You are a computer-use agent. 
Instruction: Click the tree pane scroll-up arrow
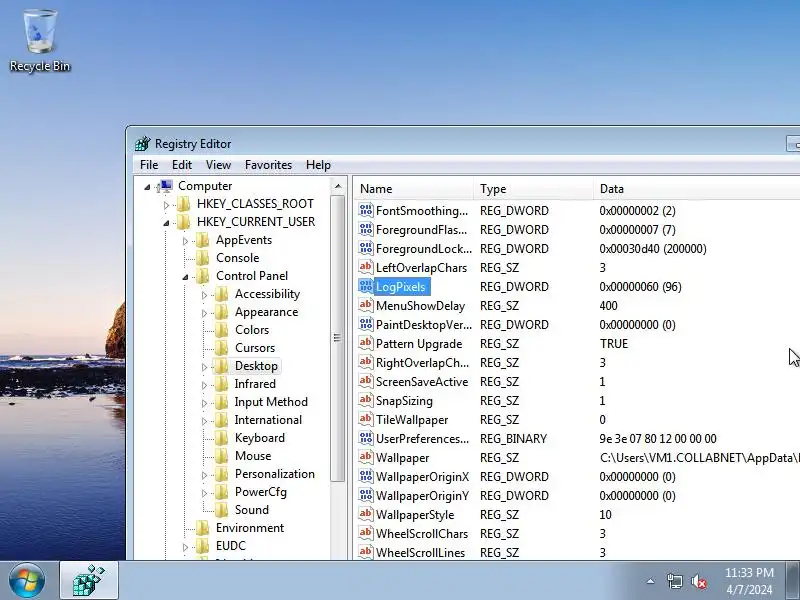click(338, 186)
